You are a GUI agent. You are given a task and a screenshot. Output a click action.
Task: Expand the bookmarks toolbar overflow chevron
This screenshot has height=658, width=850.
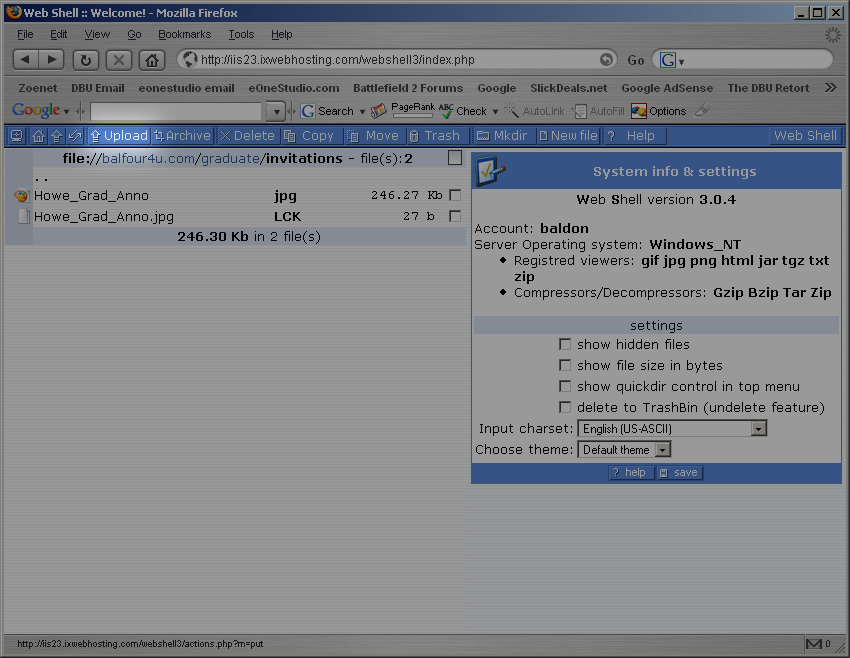point(830,88)
